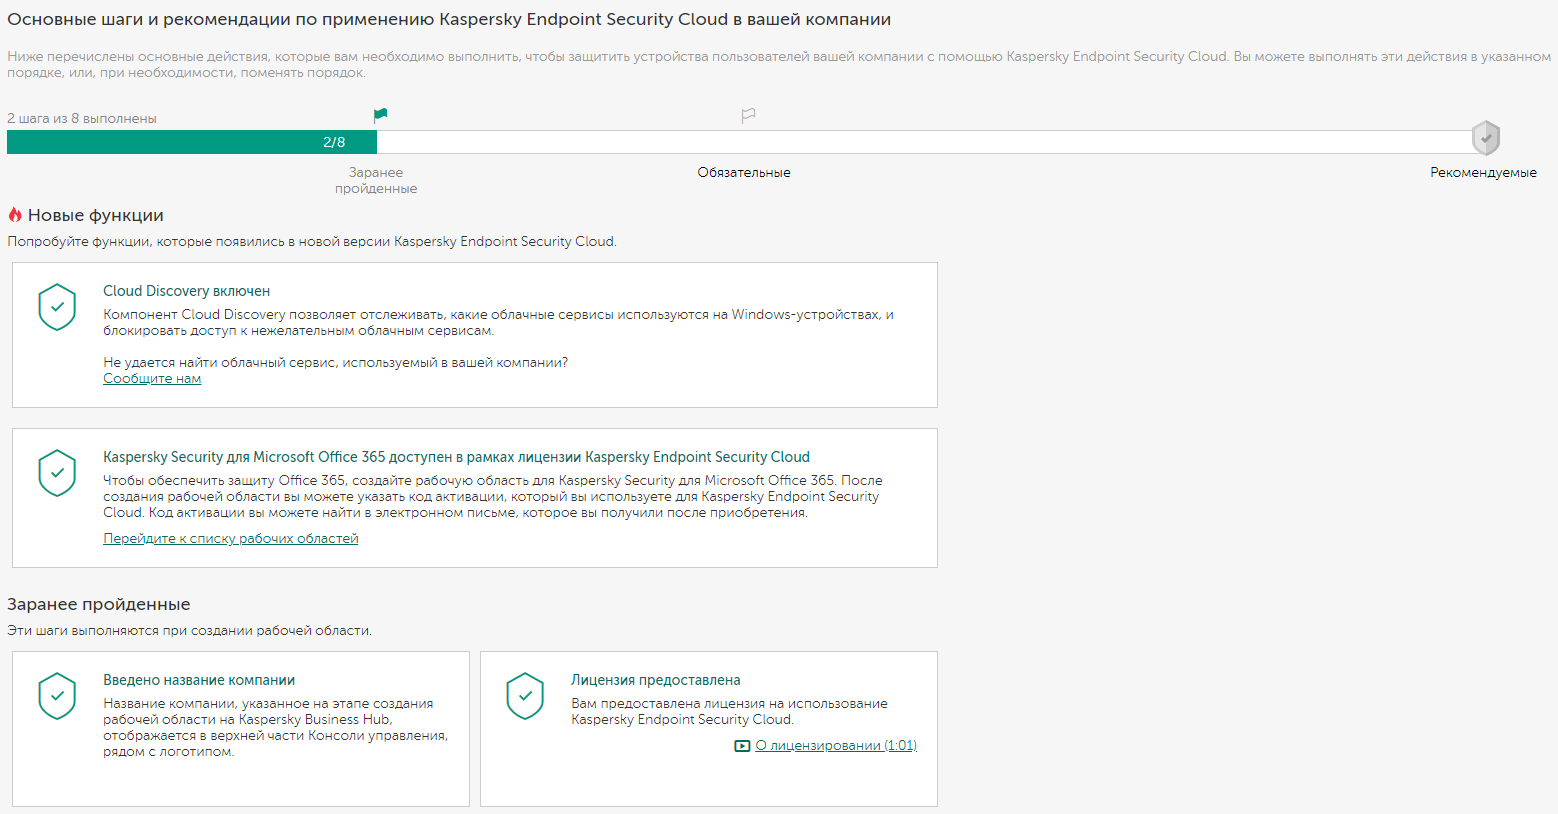The width and height of the screenshot is (1558, 814).
Task: Click the Cloud Discovery включен card title
Action: 187,291
